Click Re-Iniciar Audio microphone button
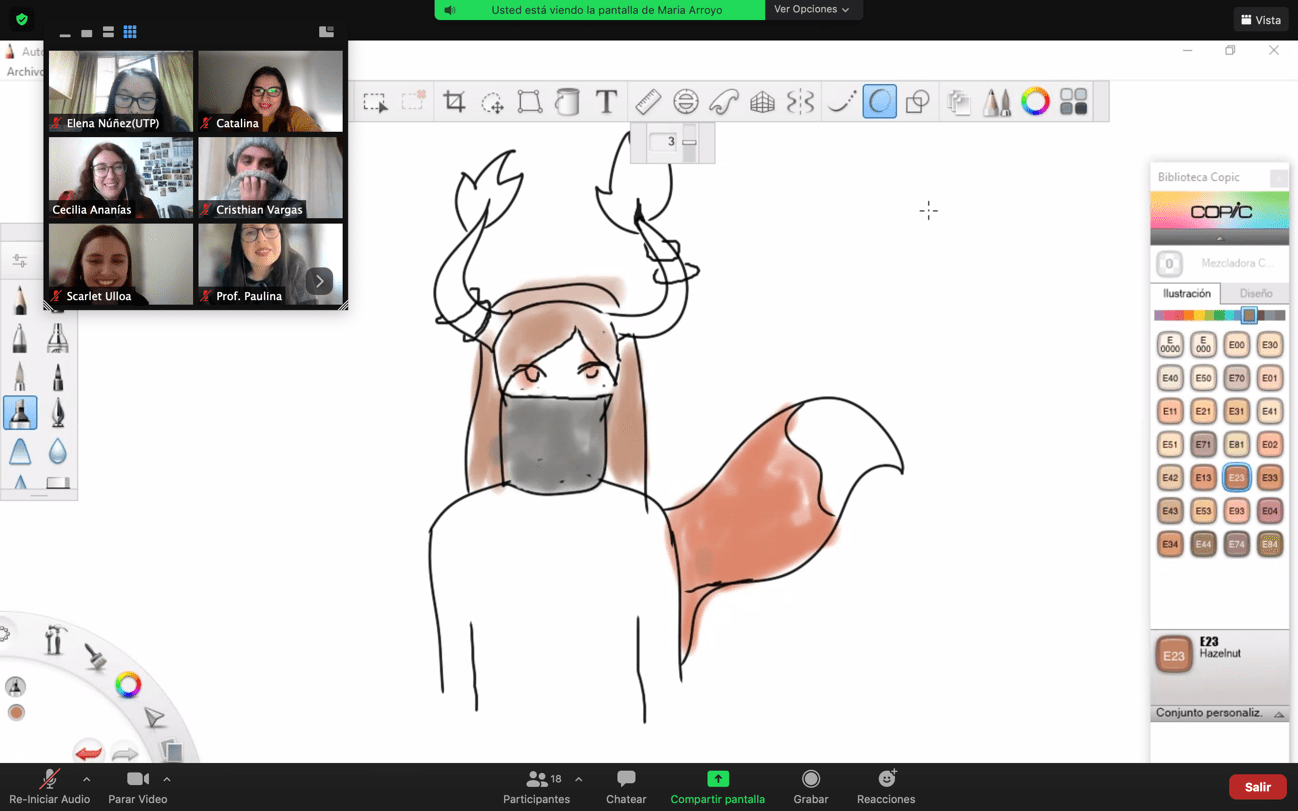Screen dimensions: 1298x811 (49, 787)
